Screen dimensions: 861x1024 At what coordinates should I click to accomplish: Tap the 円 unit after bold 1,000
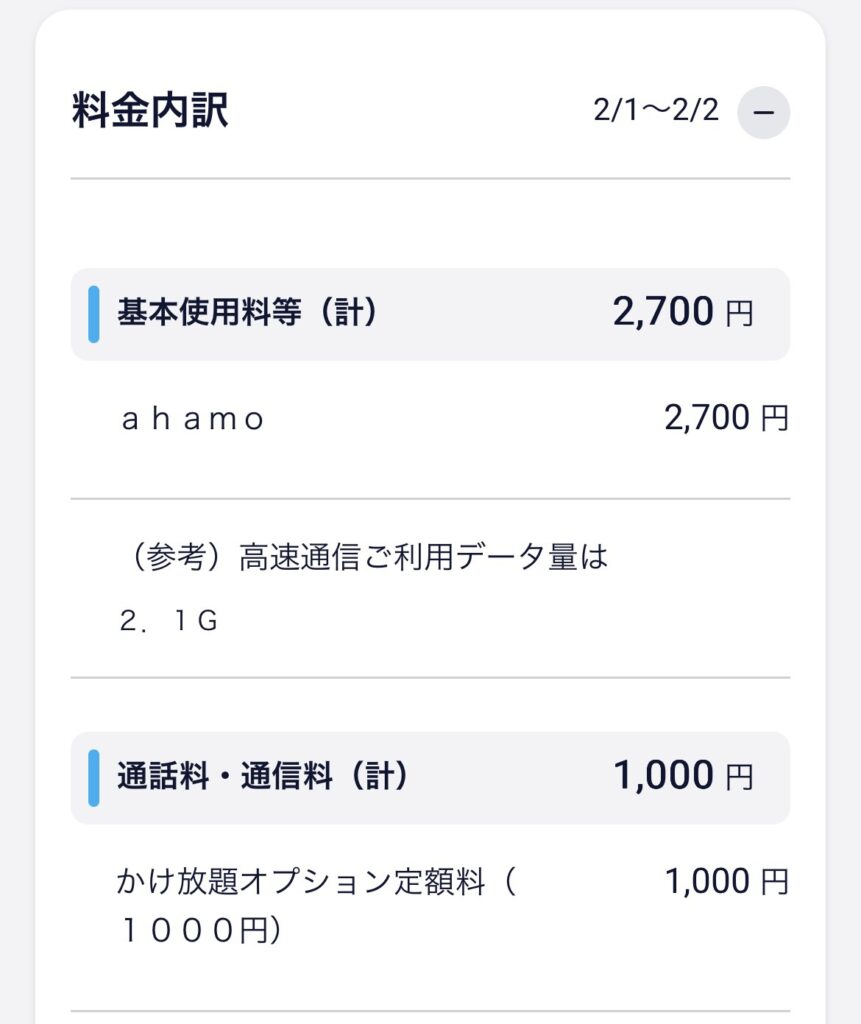click(x=739, y=778)
